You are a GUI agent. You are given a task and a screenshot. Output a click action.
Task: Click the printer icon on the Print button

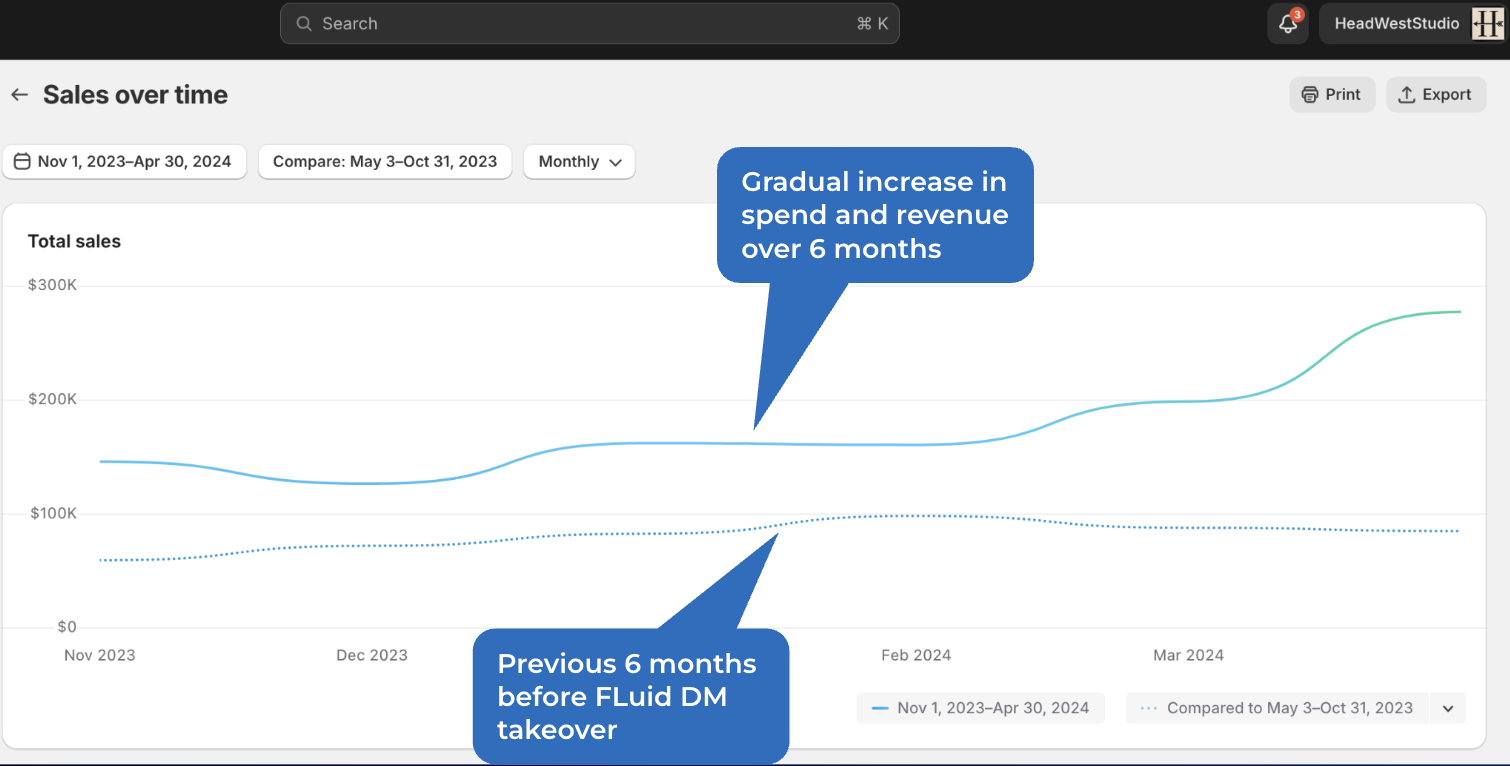[x=1310, y=95]
